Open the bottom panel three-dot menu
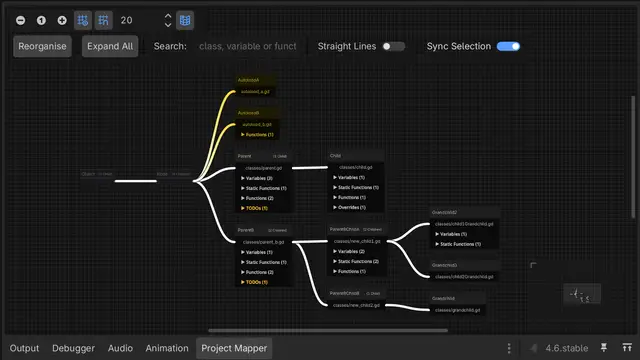640x360 pixels. tap(509, 348)
